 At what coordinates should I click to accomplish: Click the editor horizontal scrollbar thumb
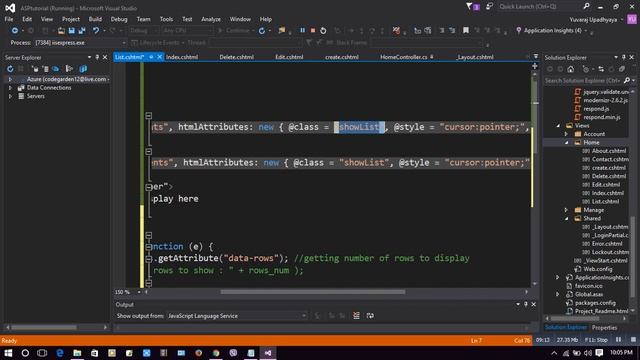(313, 292)
